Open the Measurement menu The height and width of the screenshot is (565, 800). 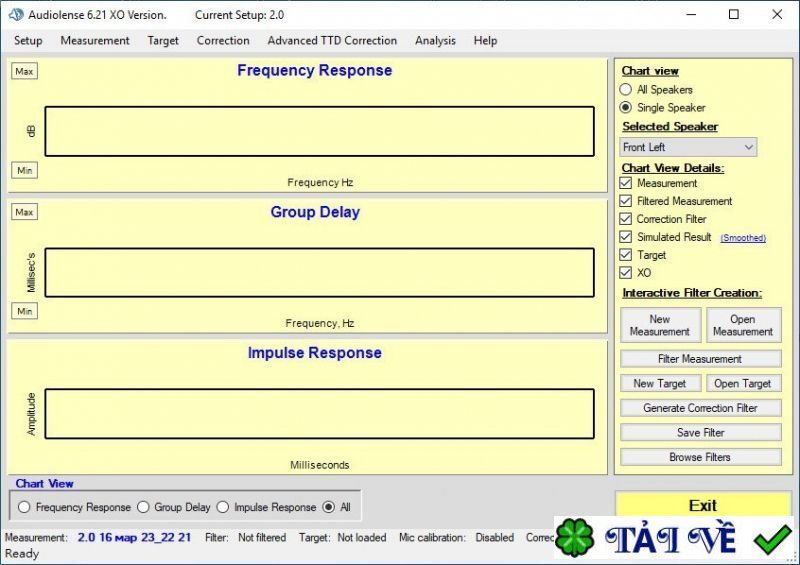coord(95,41)
